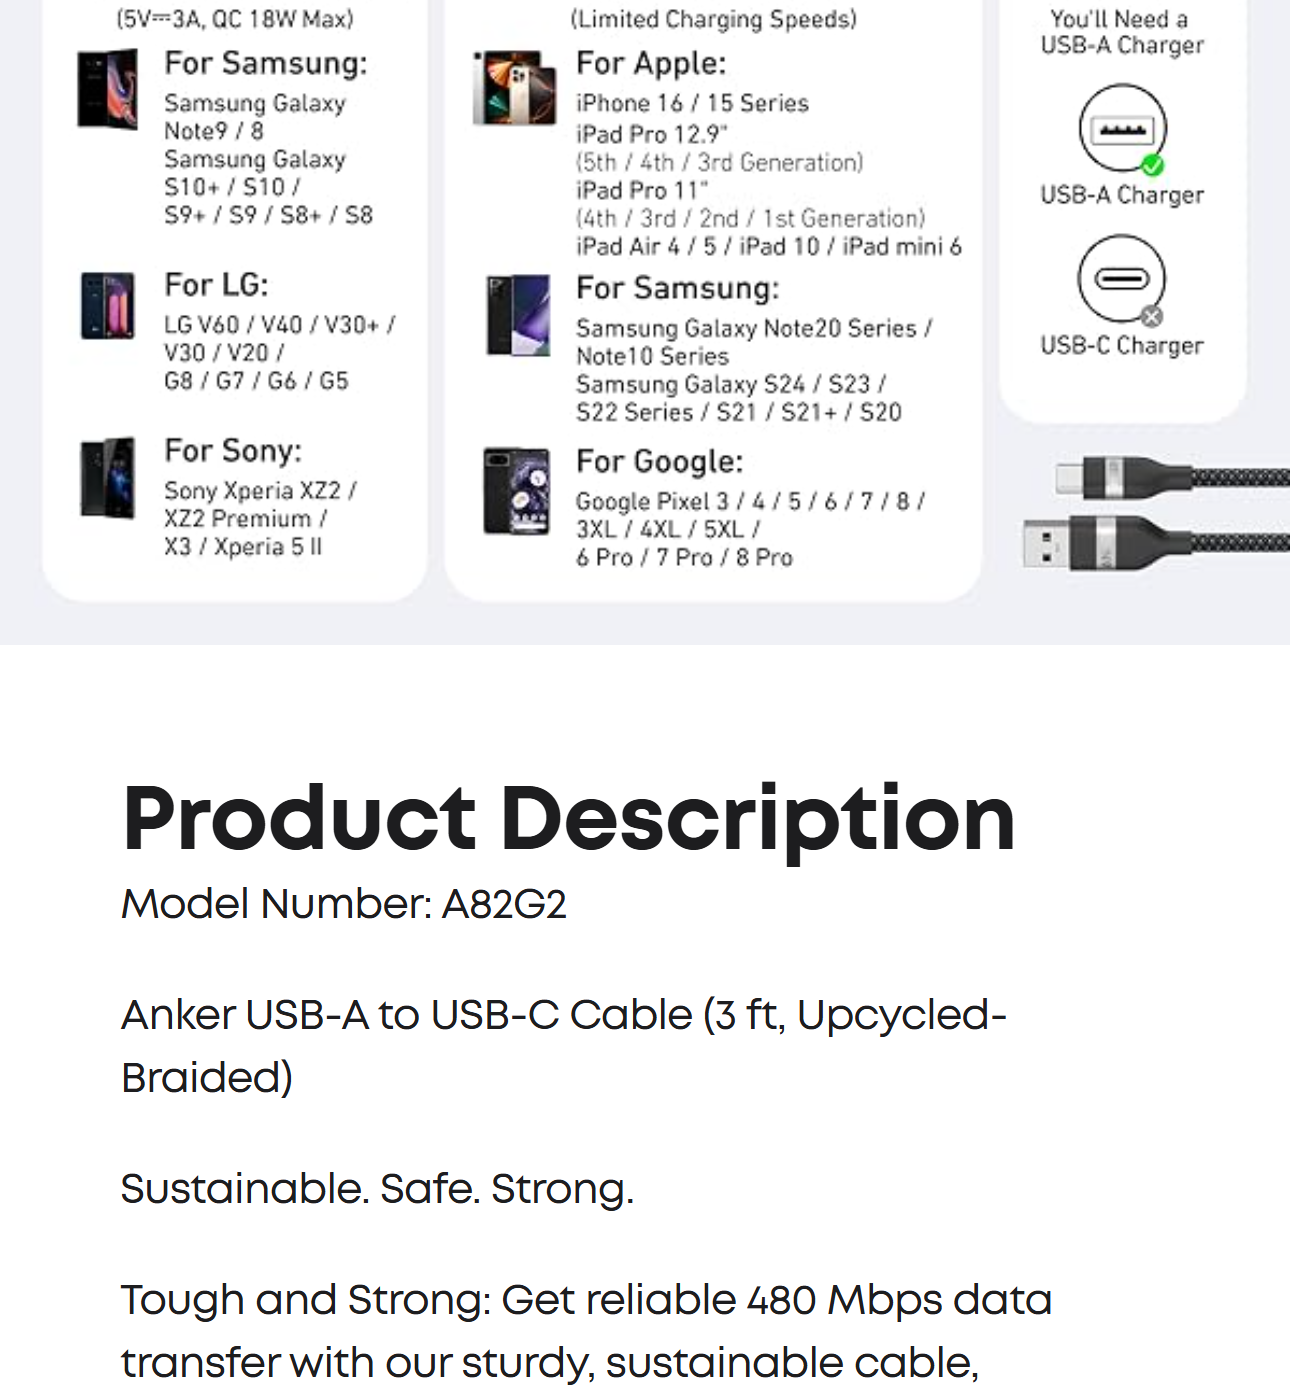The width and height of the screenshot is (1290, 1398).
Task: Click the gray X badge
Action: coord(1152,317)
